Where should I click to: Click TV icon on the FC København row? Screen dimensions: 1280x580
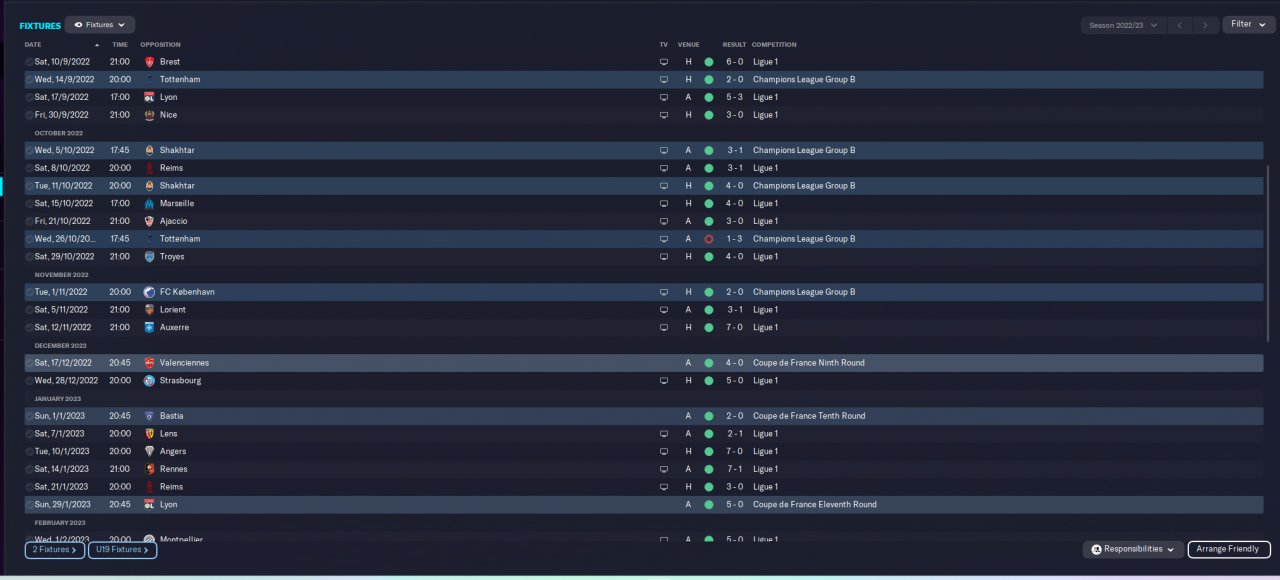(x=663, y=292)
